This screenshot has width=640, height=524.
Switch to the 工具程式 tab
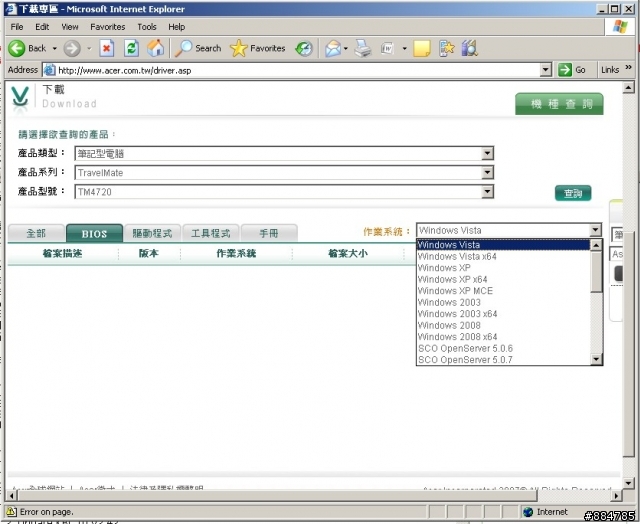tap(211, 233)
